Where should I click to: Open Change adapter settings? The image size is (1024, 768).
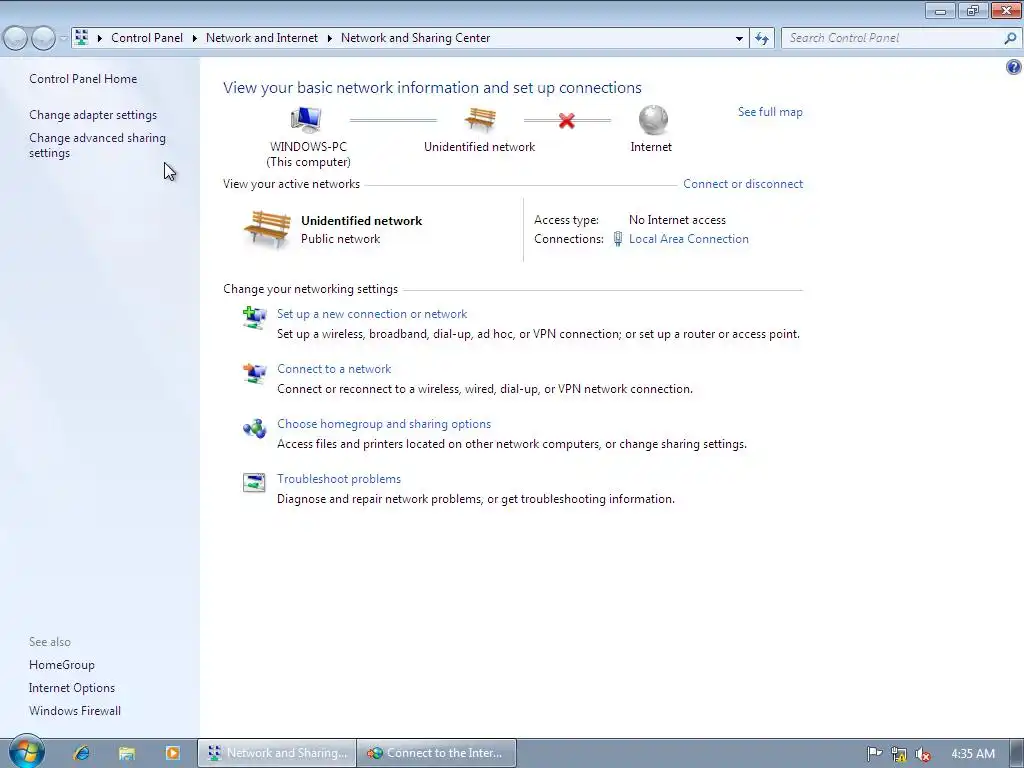tap(93, 115)
